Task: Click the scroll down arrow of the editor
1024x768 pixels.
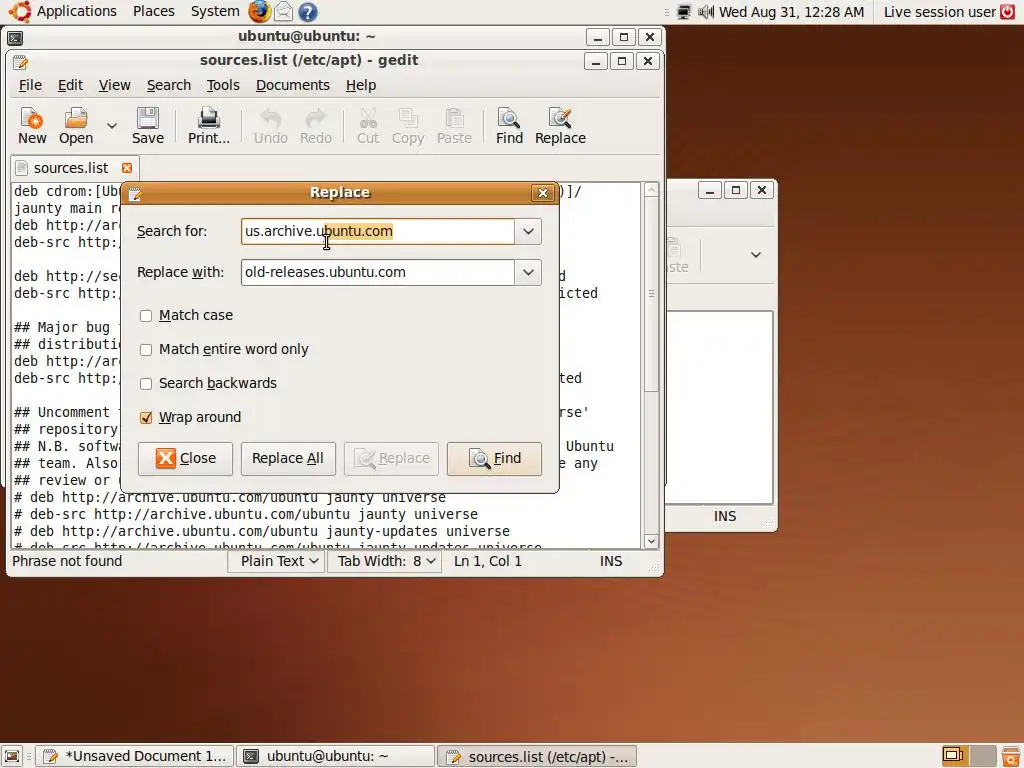Action: point(651,541)
